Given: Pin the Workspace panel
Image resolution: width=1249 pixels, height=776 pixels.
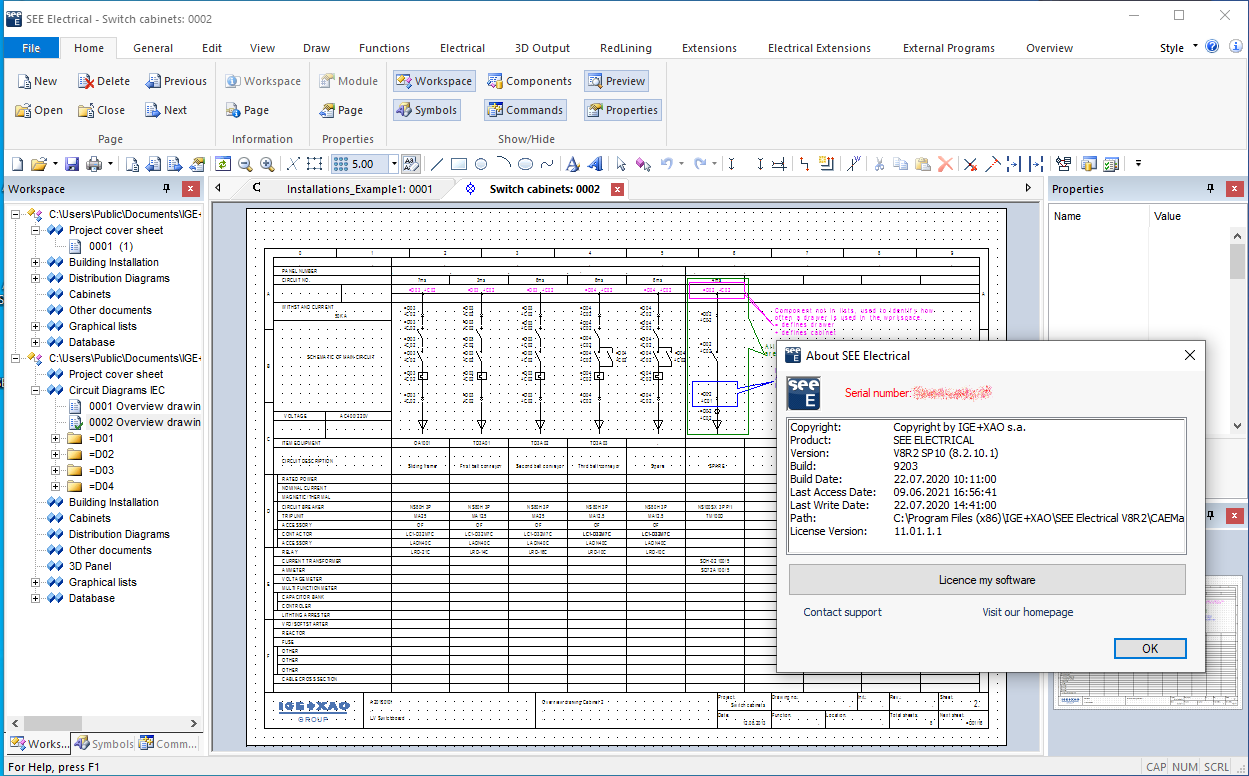Looking at the screenshot, I should click(x=166, y=189).
